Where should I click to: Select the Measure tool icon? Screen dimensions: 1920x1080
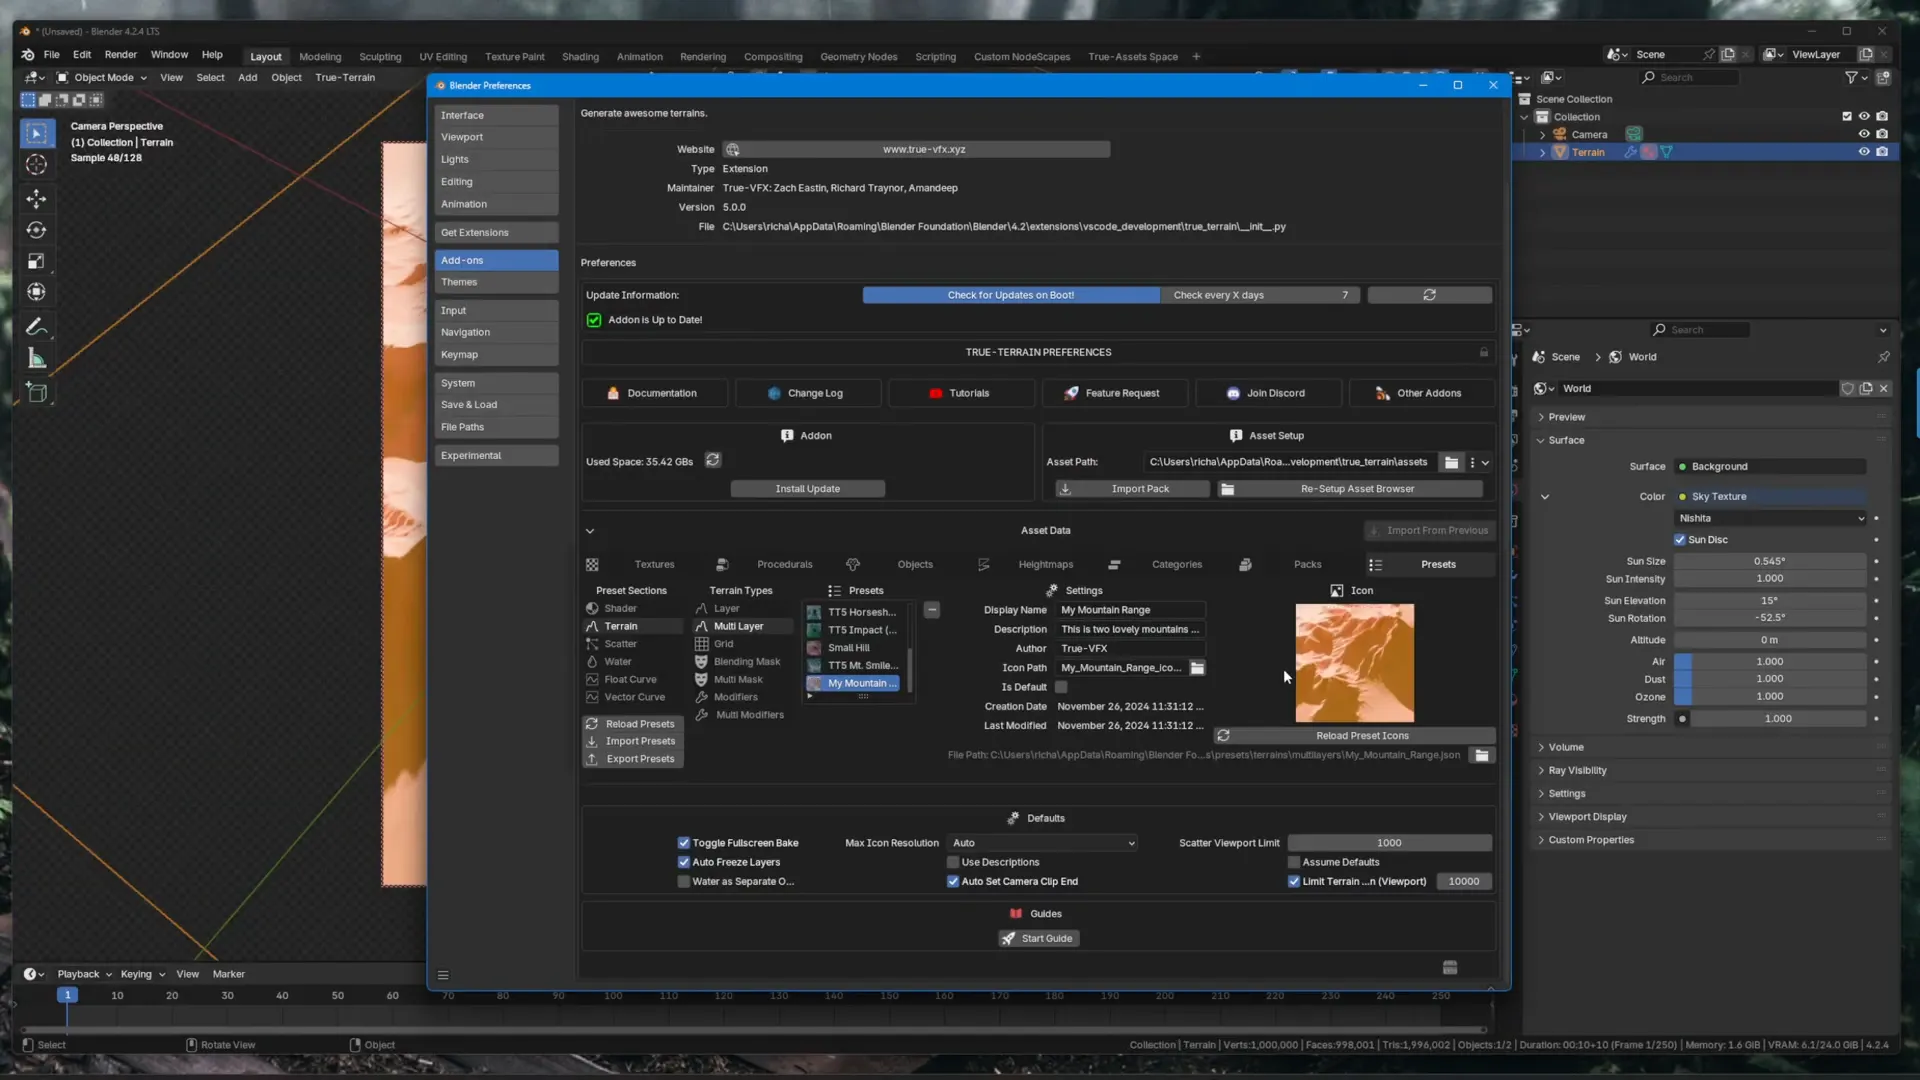(36, 359)
